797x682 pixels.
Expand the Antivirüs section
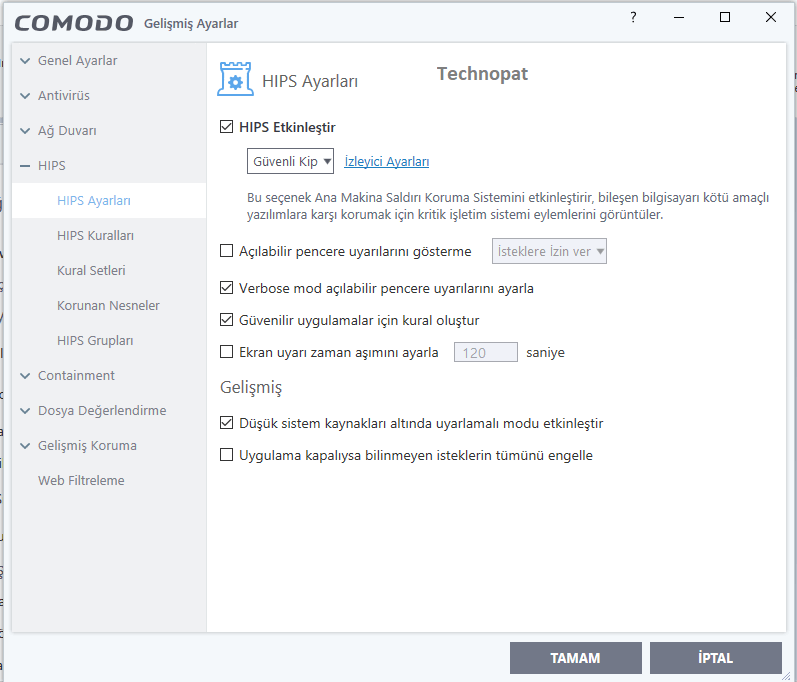(25, 96)
